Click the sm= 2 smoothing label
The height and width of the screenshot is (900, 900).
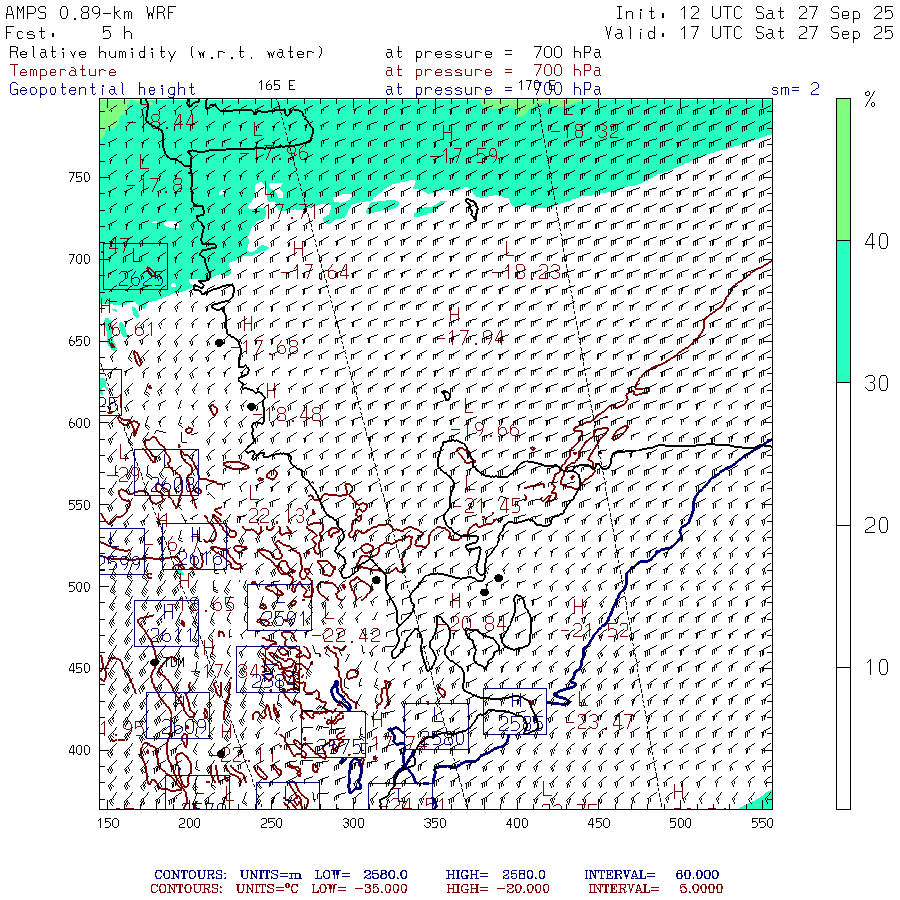[795, 89]
